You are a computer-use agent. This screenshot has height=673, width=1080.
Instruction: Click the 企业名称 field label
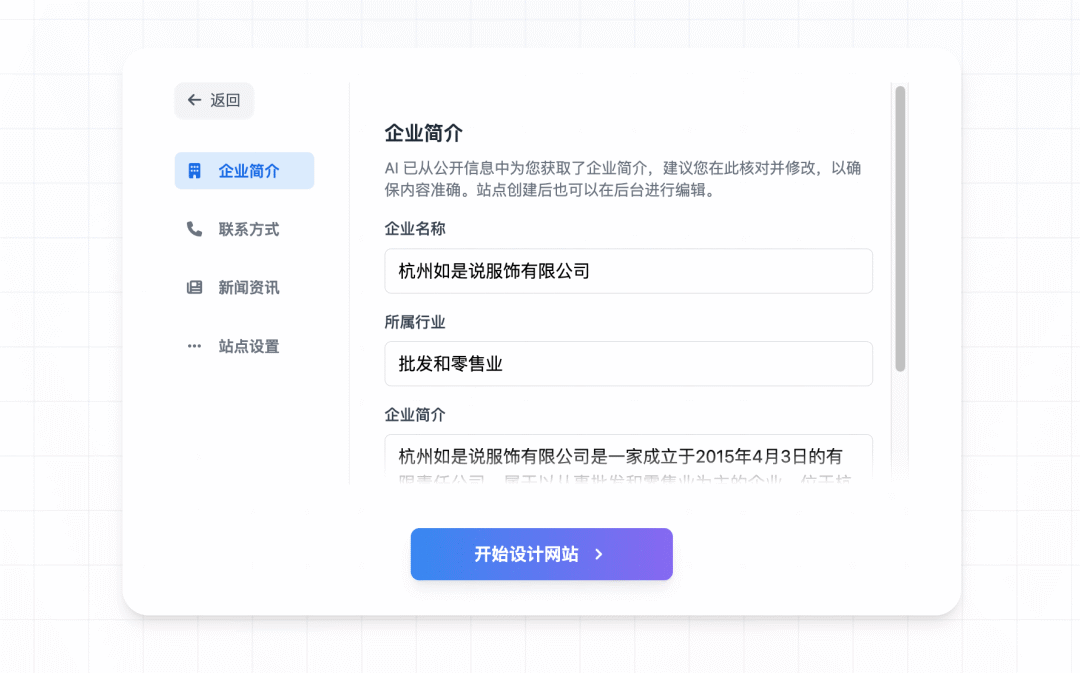click(415, 229)
